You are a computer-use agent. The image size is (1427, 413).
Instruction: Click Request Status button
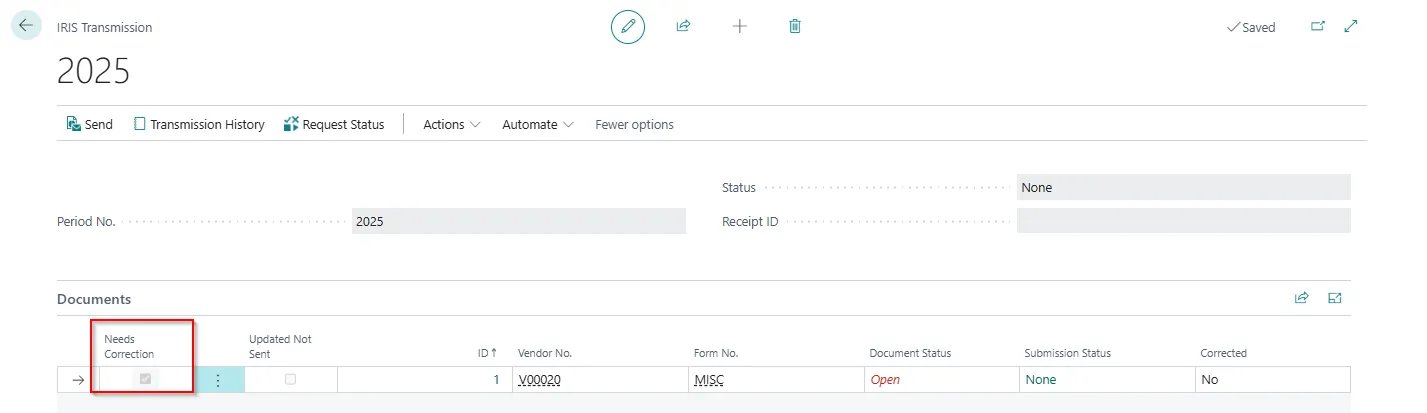click(x=334, y=125)
